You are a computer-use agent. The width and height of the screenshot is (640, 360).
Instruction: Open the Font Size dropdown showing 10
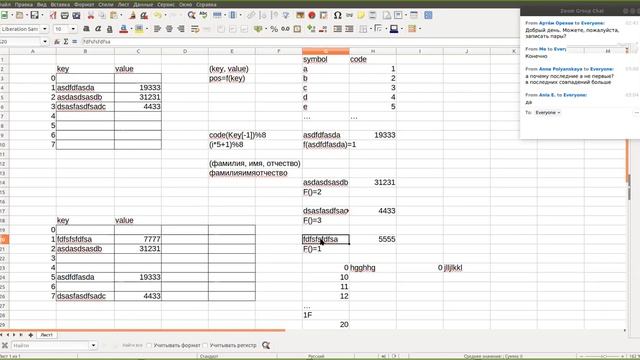pos(73,29)
